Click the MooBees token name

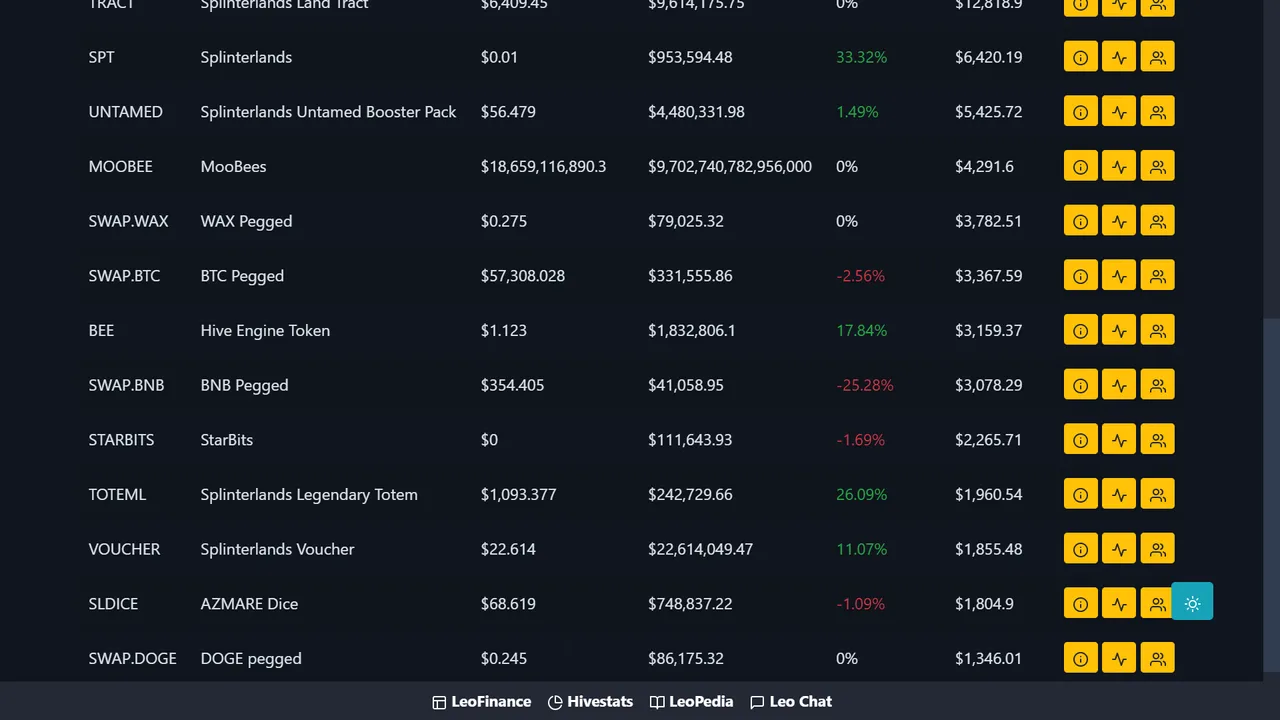click(x=233, y=167)
